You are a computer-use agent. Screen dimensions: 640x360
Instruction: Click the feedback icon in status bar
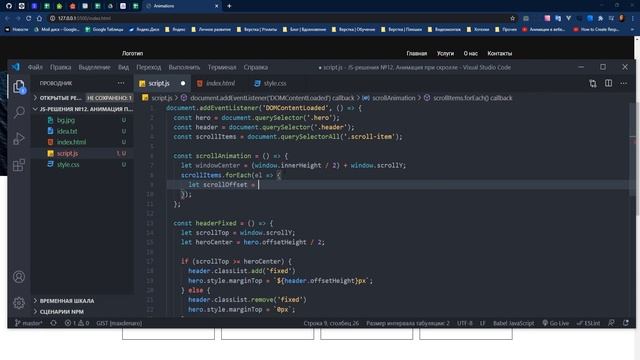pos(611,323)
